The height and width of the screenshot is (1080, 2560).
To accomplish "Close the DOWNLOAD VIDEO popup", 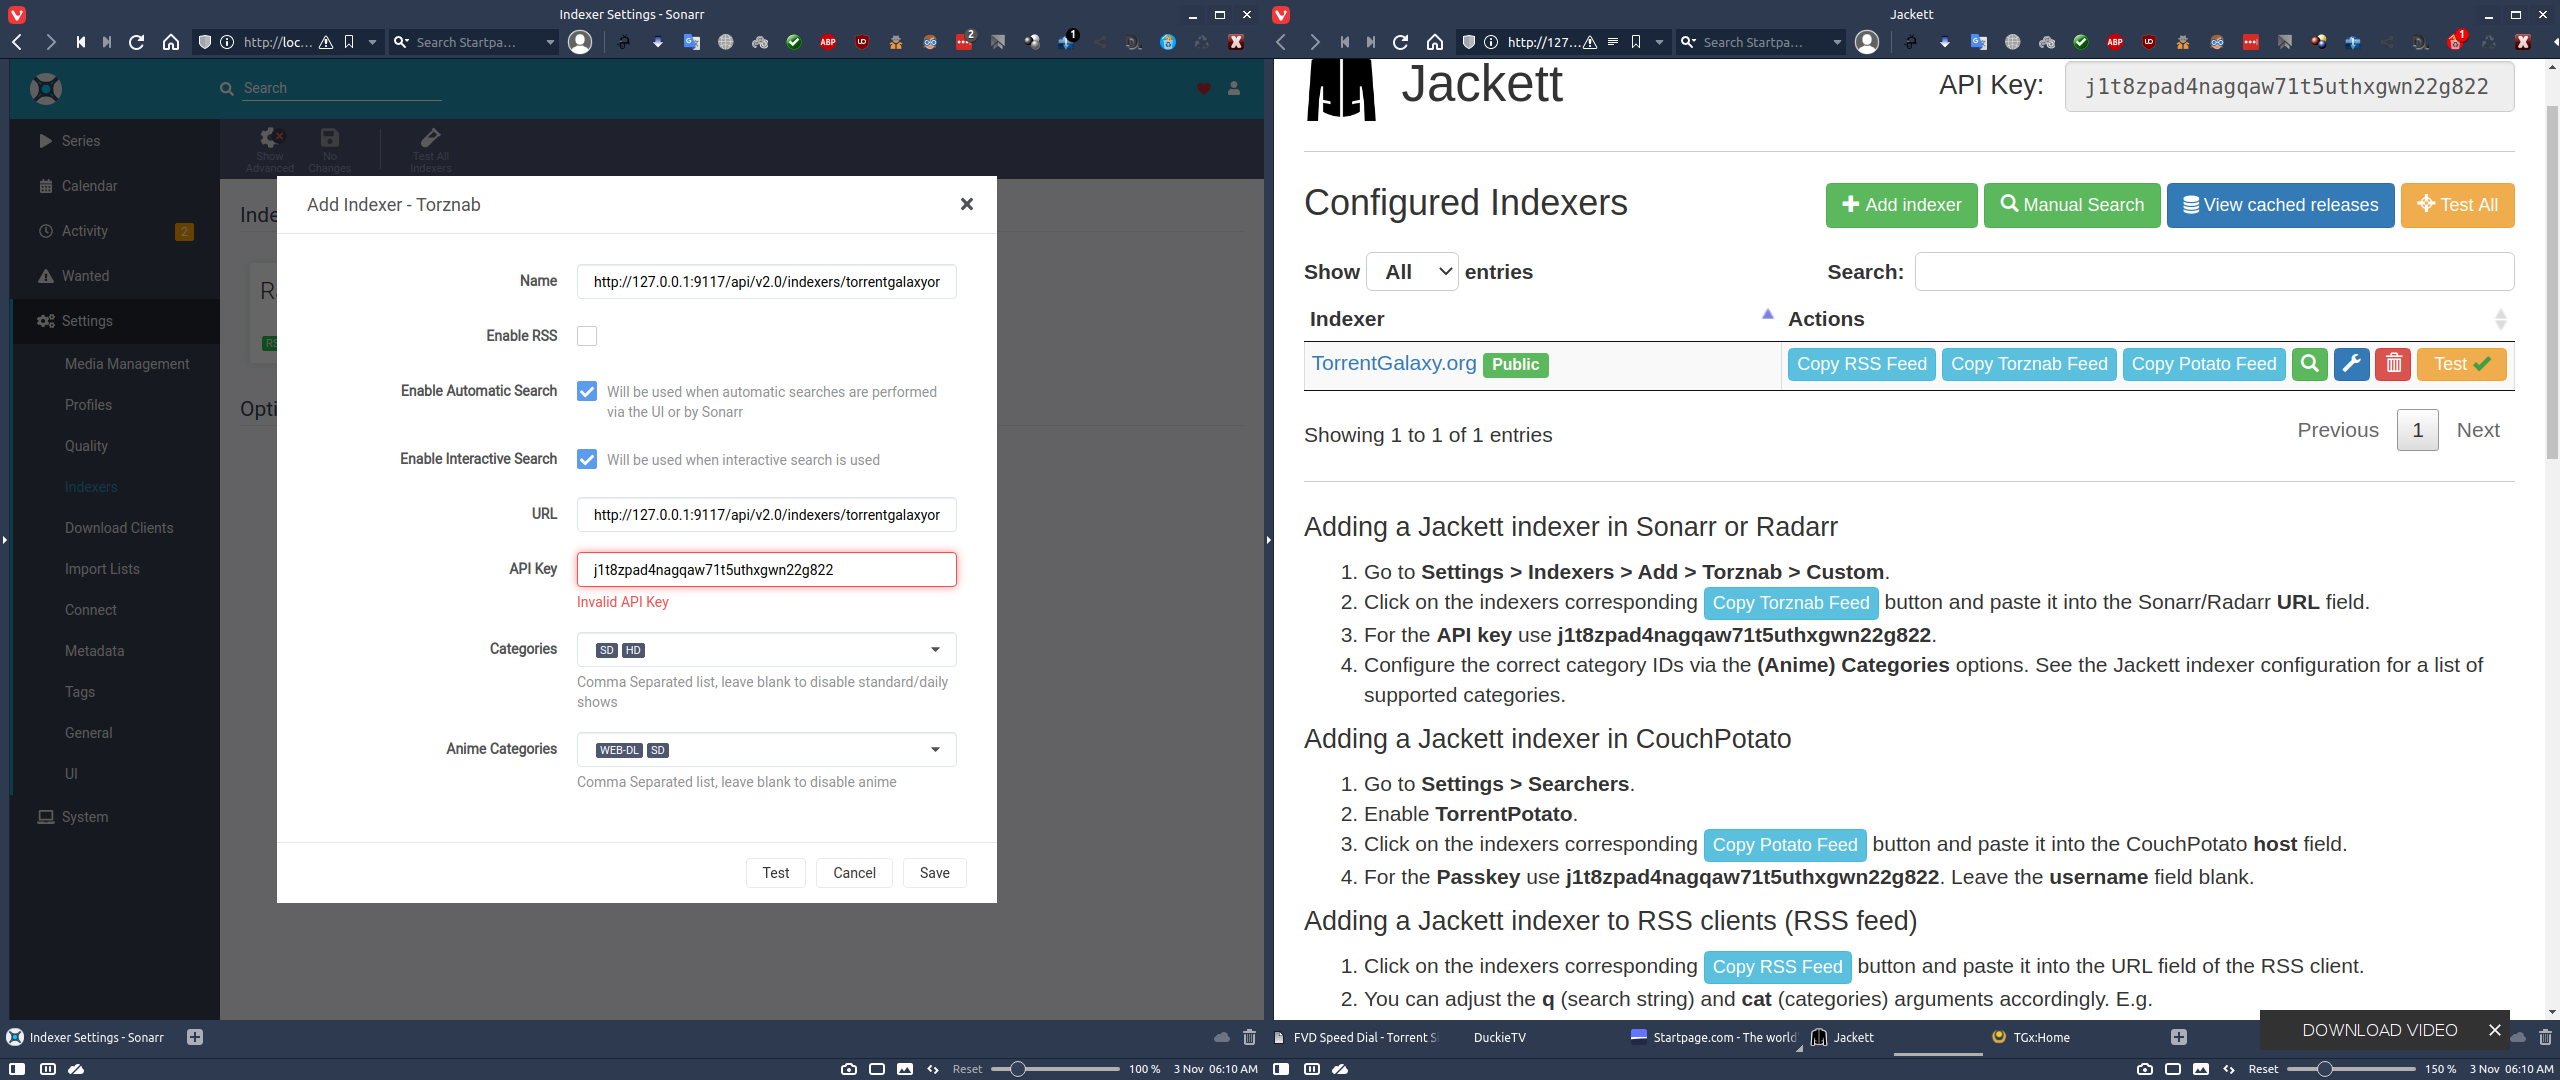I will click(x=2494, y=1030).
